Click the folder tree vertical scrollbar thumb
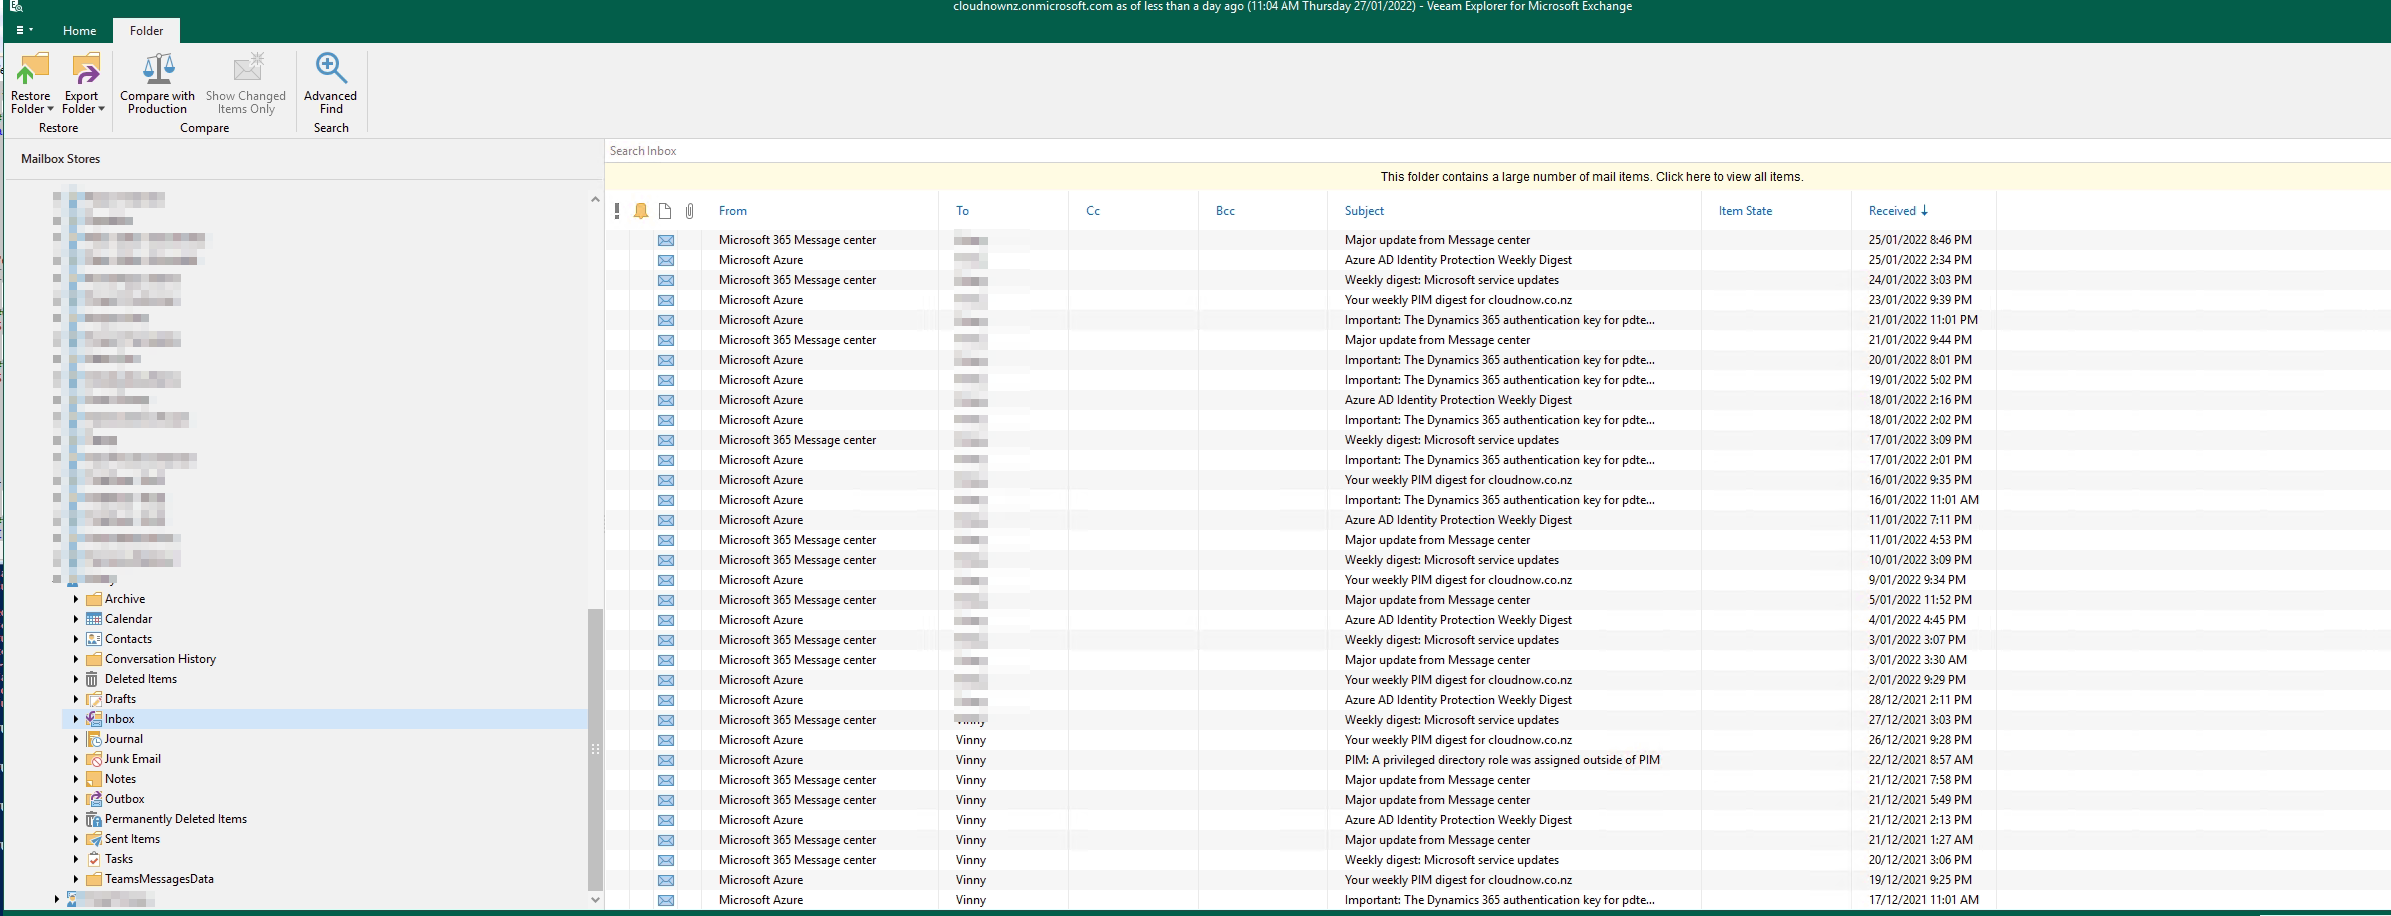The width and height of the screenshot is (2391, 916). pyautogui.click(x=595, y=749)
